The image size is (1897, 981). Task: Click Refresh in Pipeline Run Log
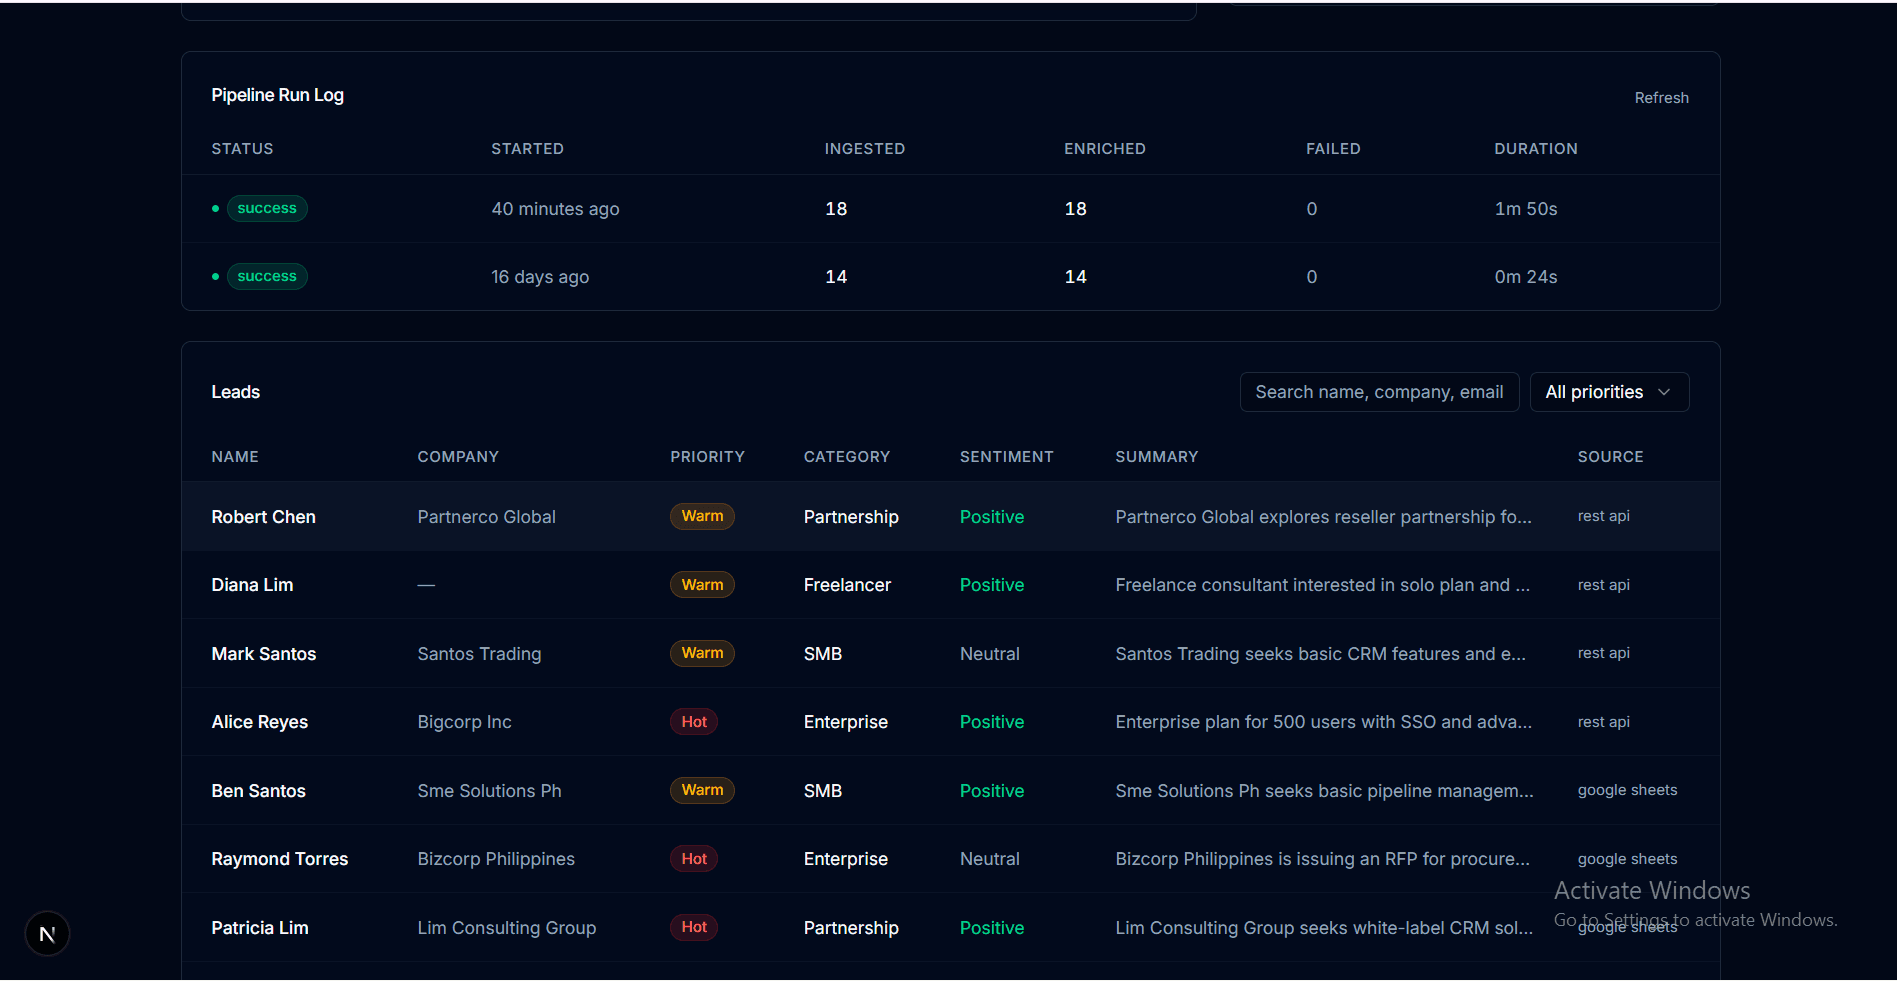[x=1661, y=98]
